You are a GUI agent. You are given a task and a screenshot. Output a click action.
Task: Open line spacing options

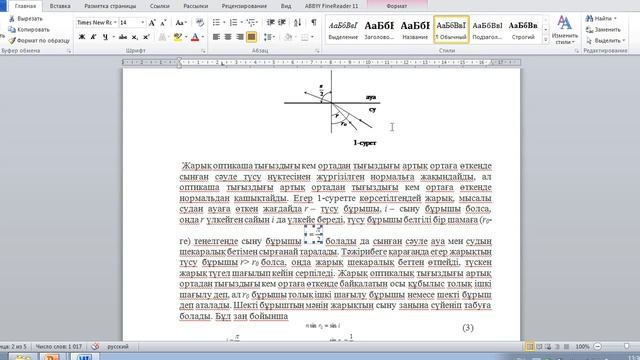pyautogui.click(x=269, y=37)
